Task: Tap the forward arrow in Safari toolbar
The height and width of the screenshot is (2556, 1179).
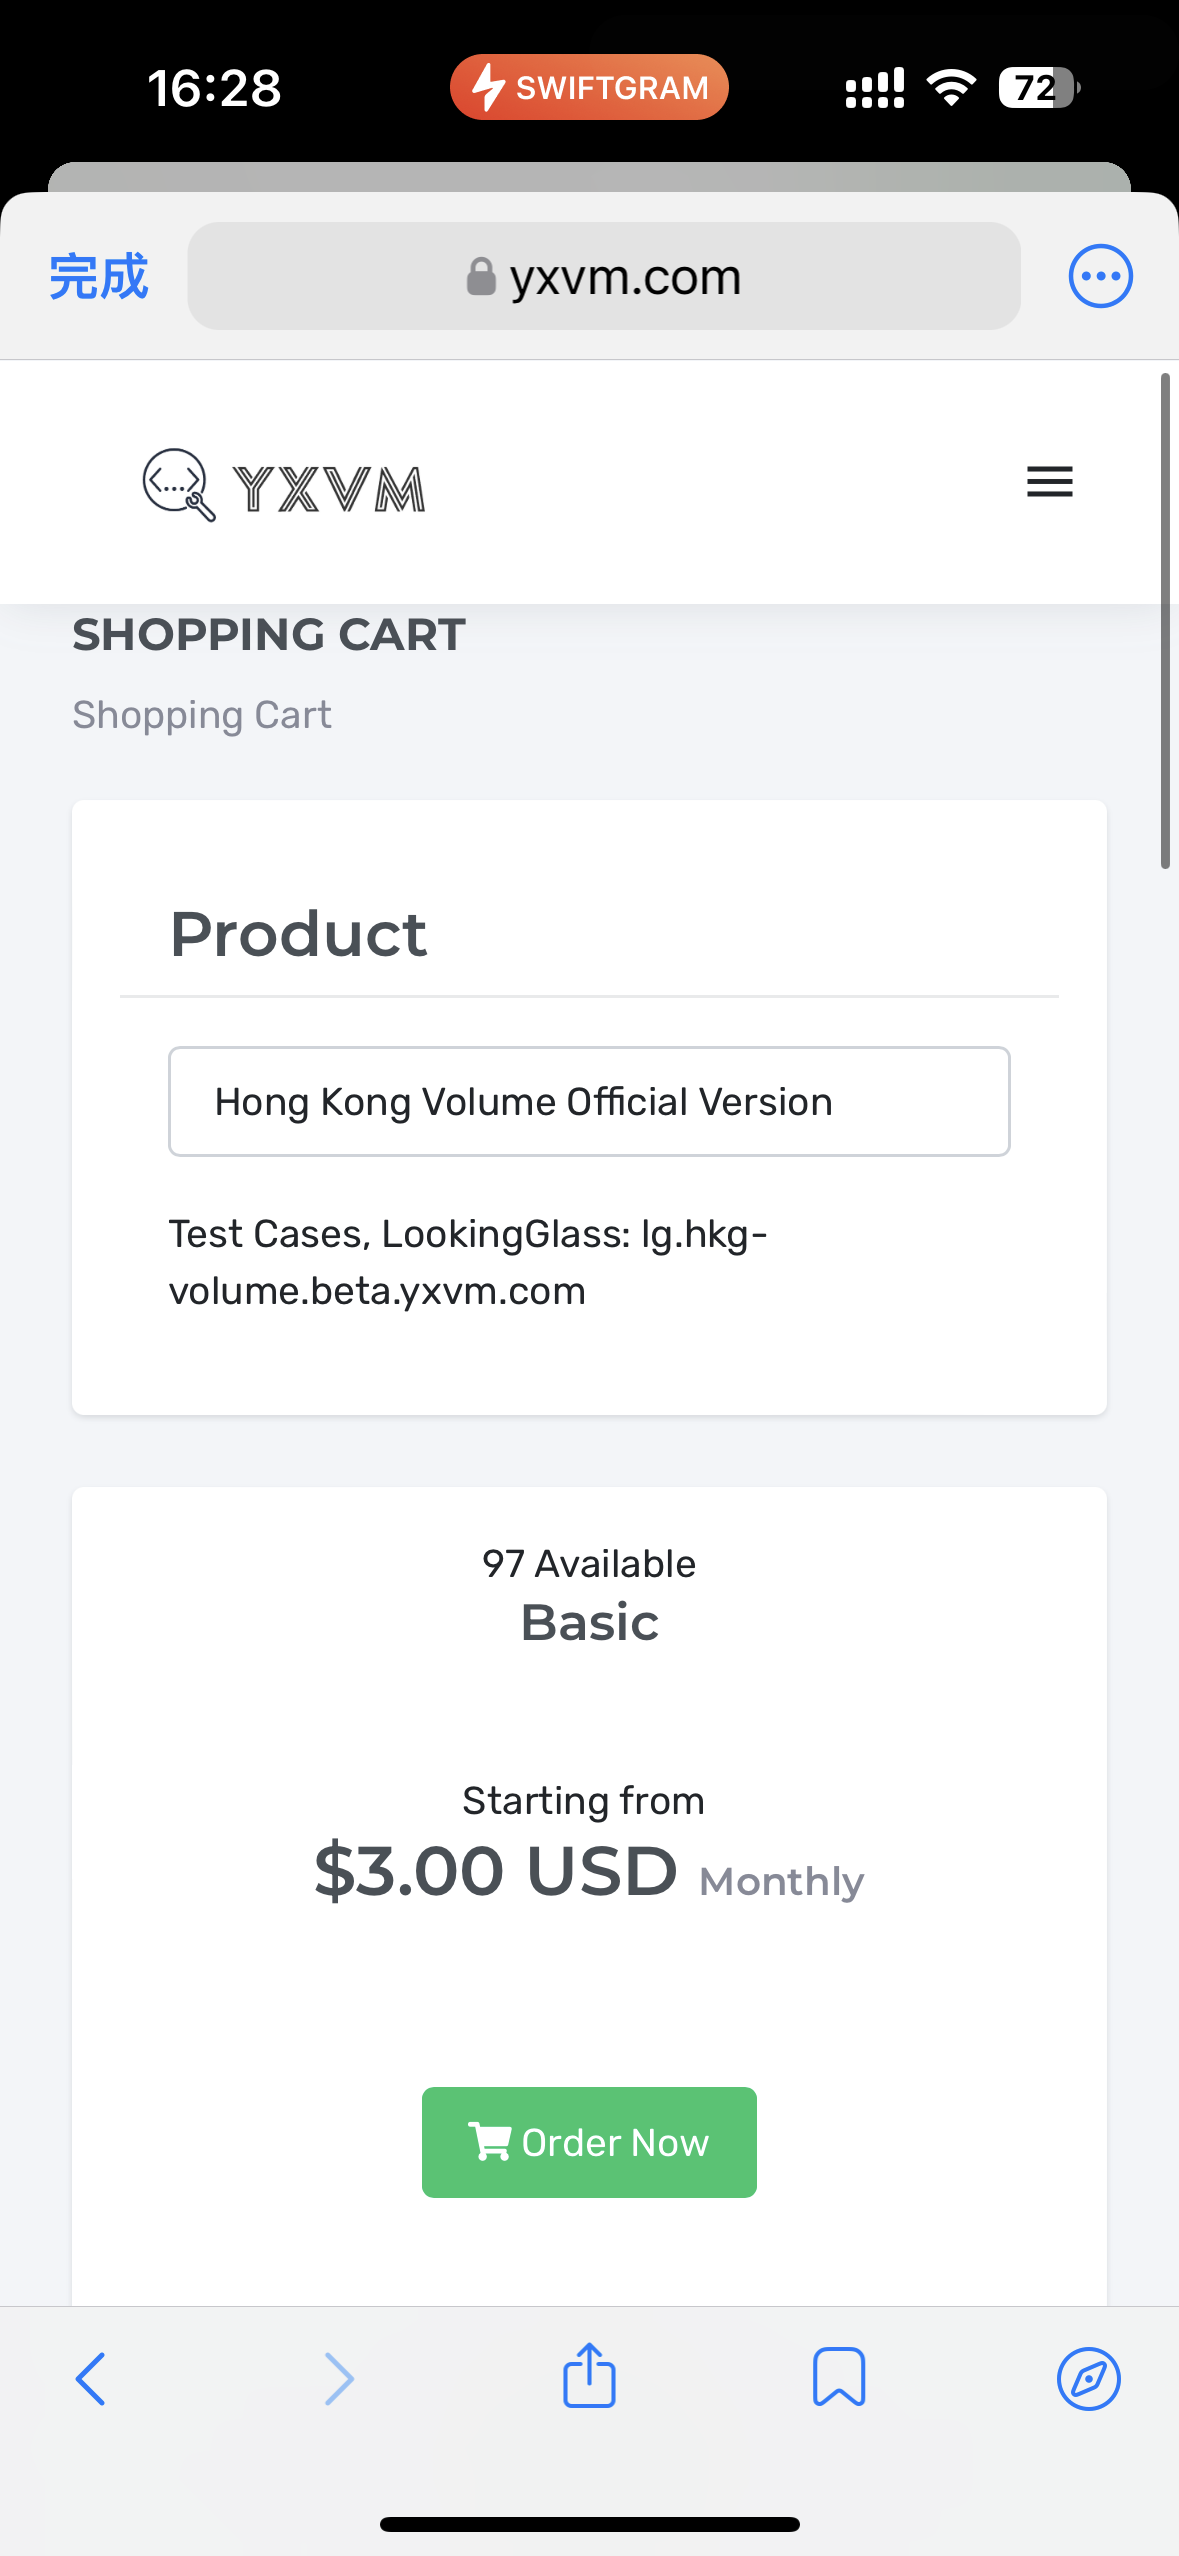Action: [x=338, y=2377]
